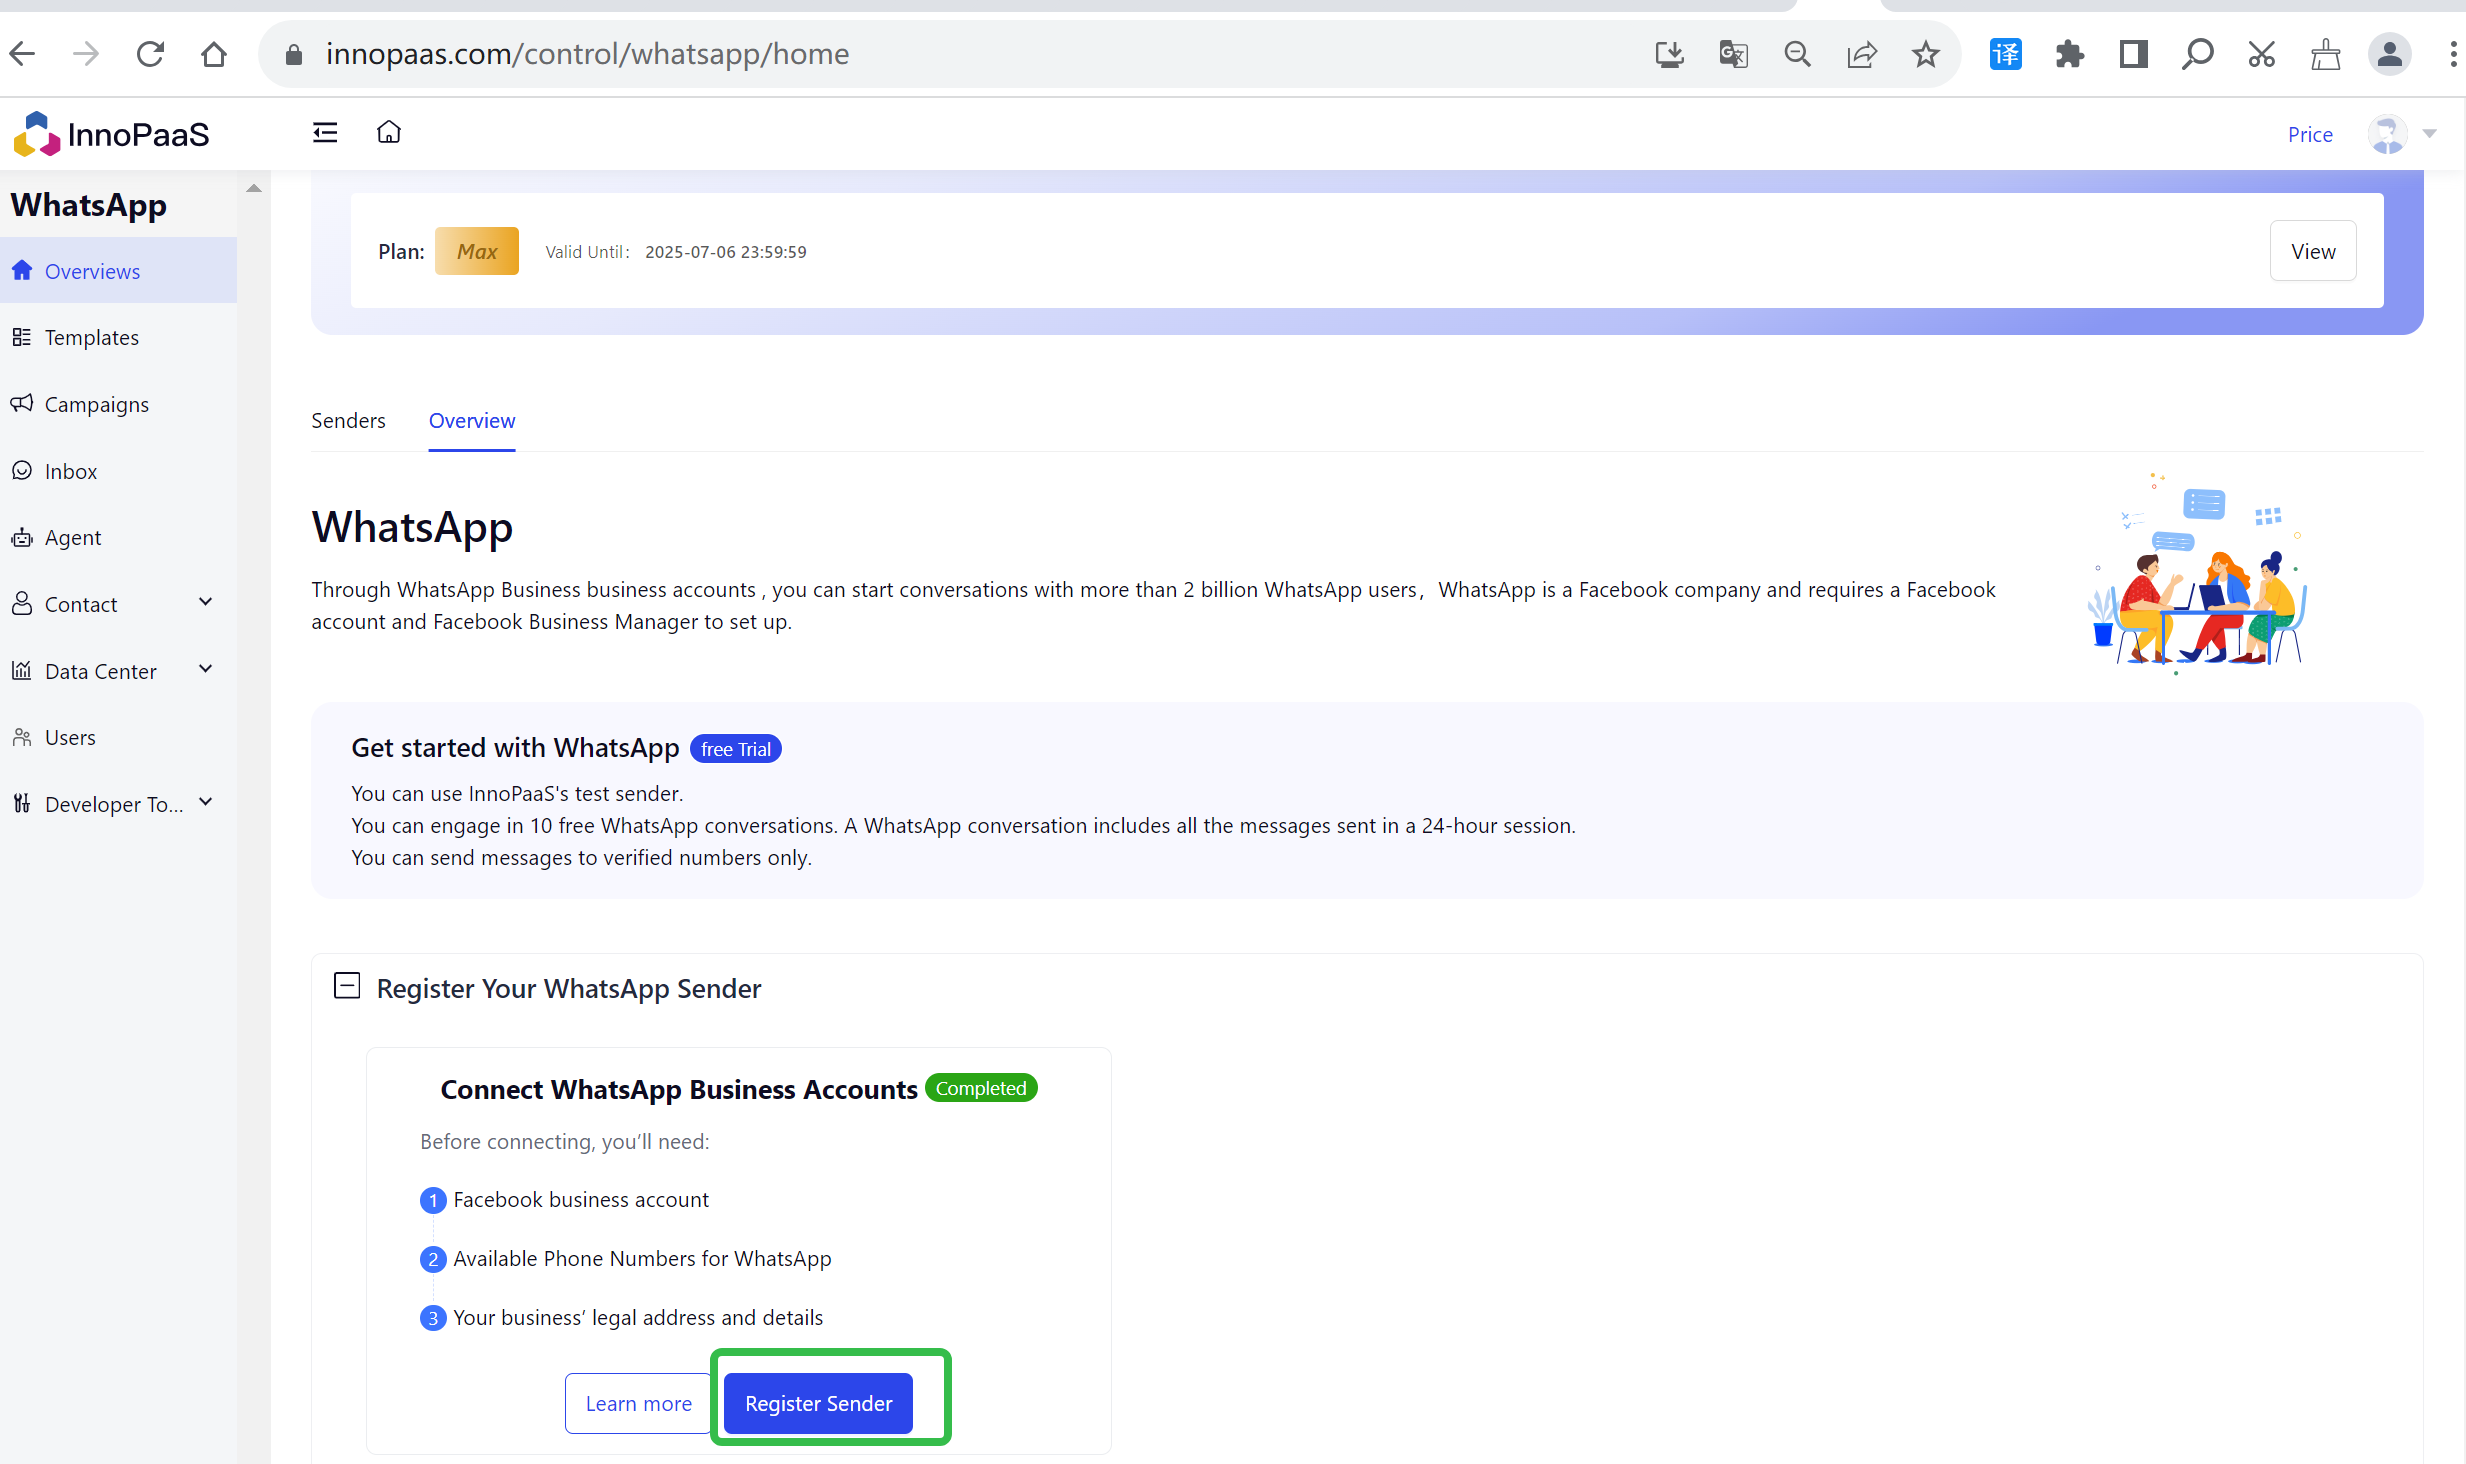
Task: Click the free Trial badge
Action: pos(735,749)
